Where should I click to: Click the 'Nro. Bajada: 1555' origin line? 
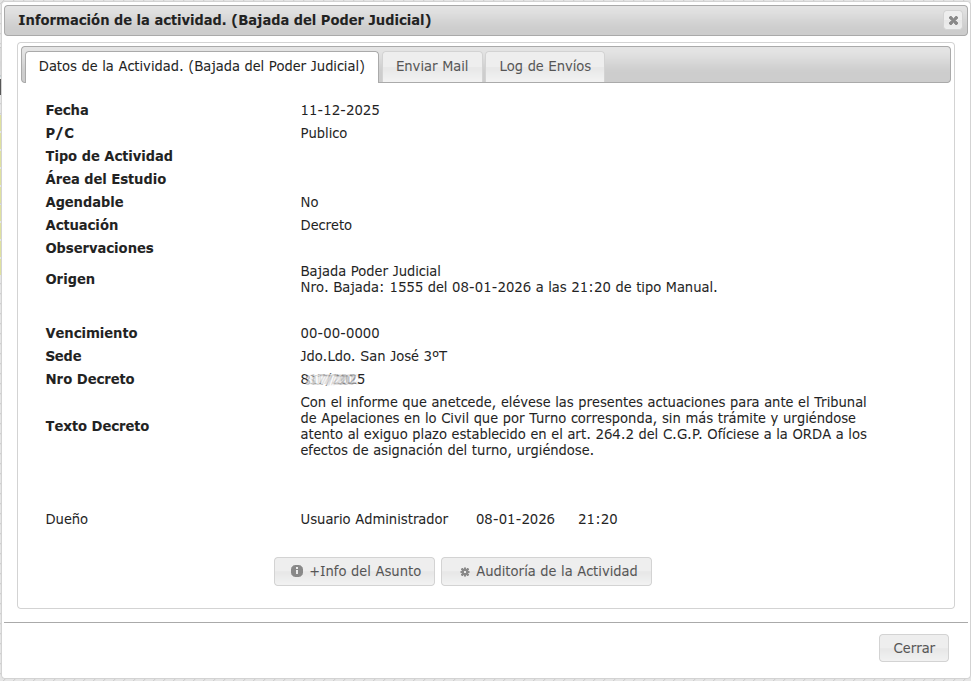pyautogui.click(x=508, y=288)
